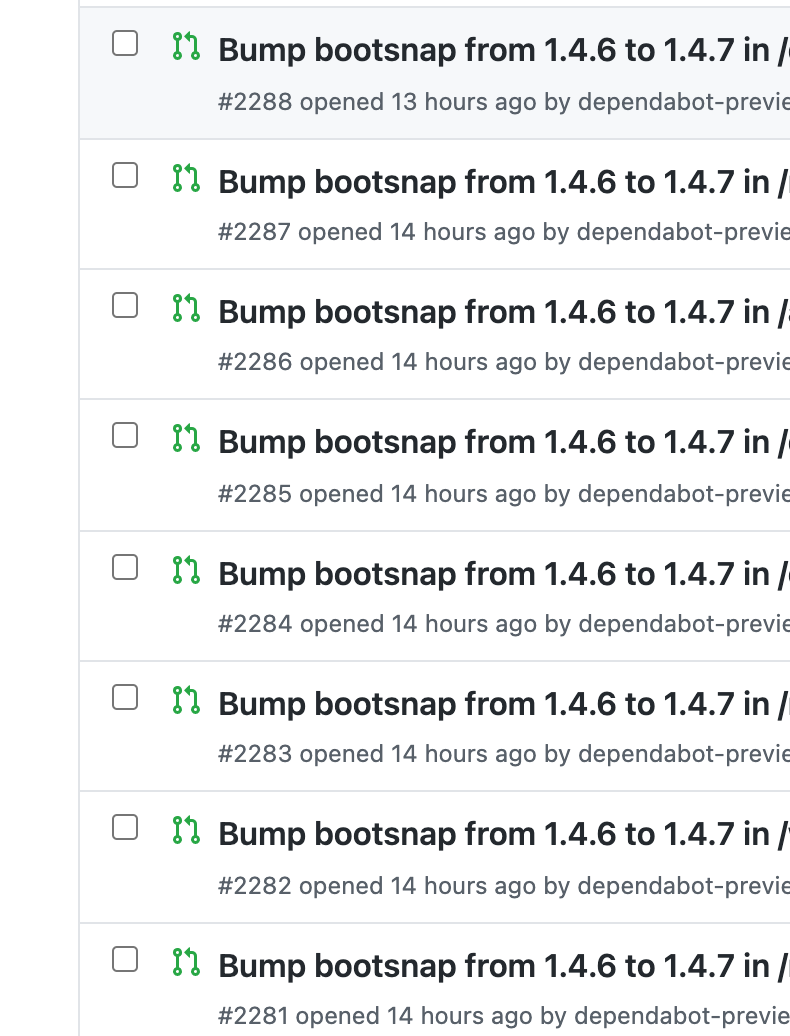The image size is (790, 1036).
Task: Check the box for pull request #2282
Action: pos(125,828)
